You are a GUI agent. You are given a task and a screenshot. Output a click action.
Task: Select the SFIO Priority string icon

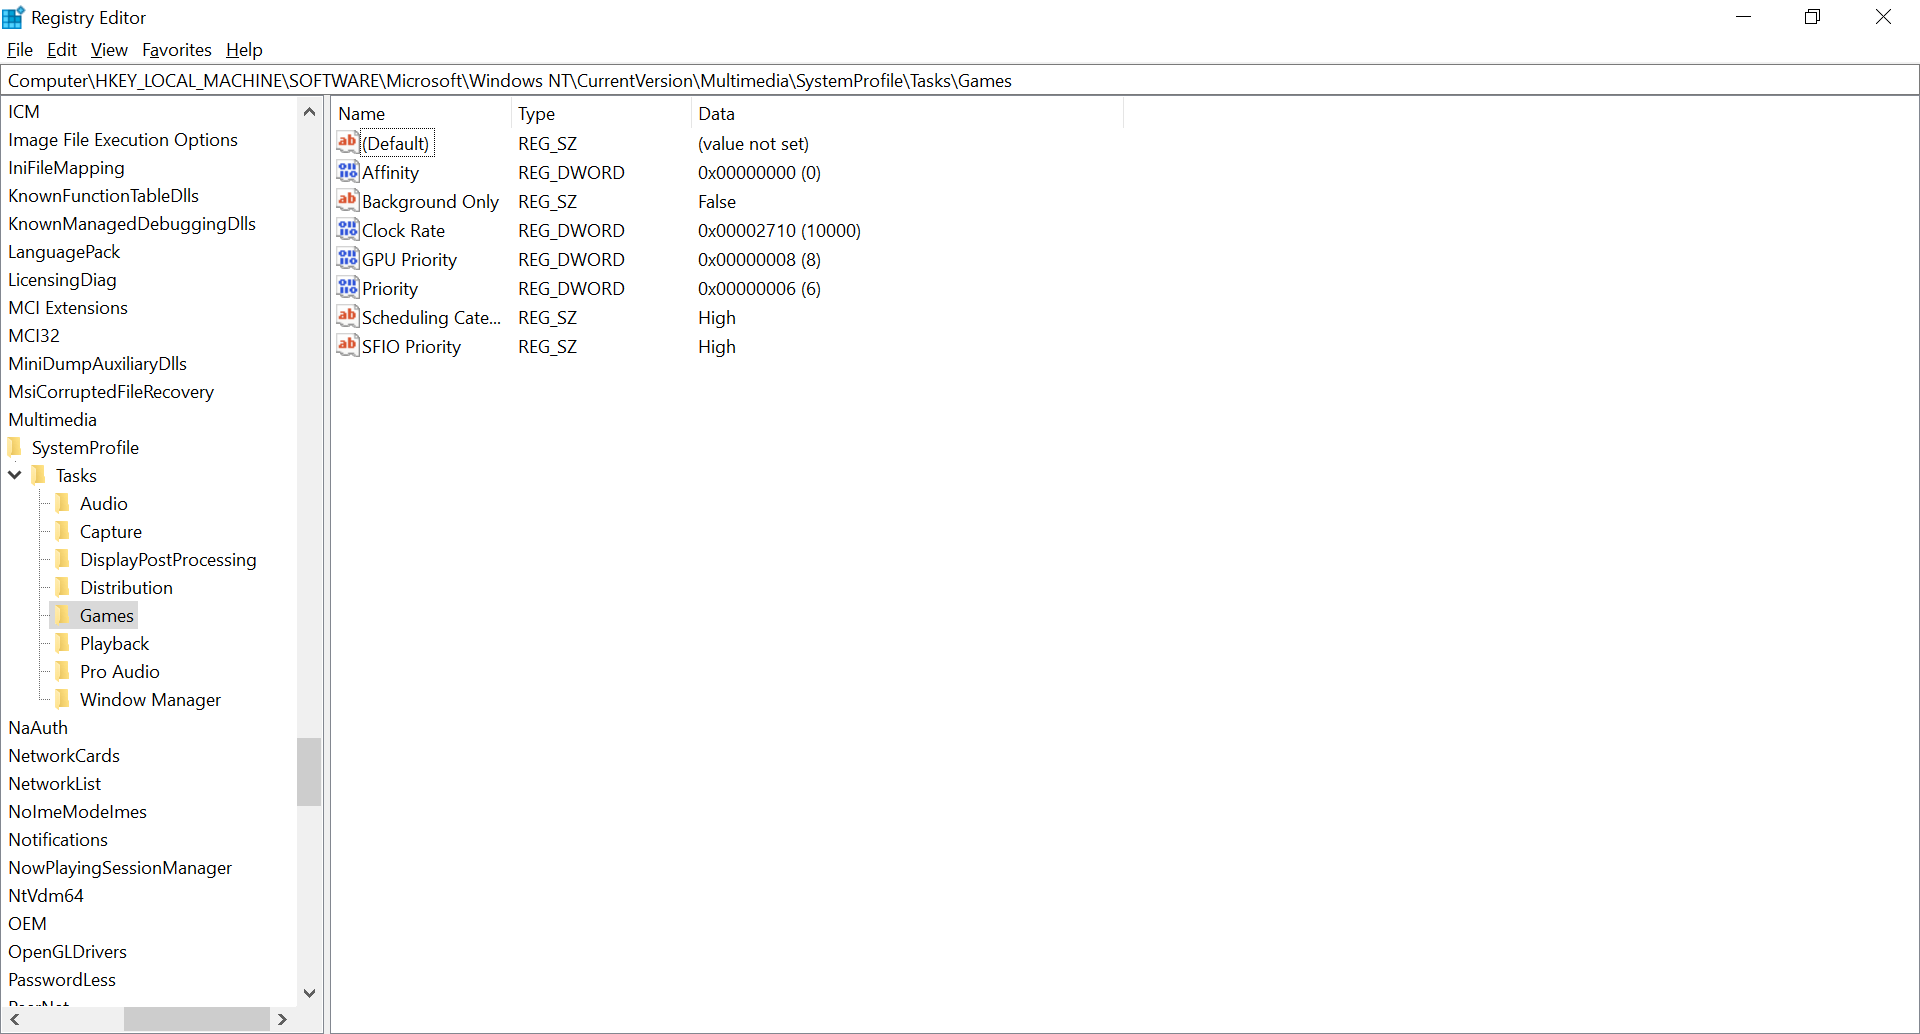click(x=347, y=346)
